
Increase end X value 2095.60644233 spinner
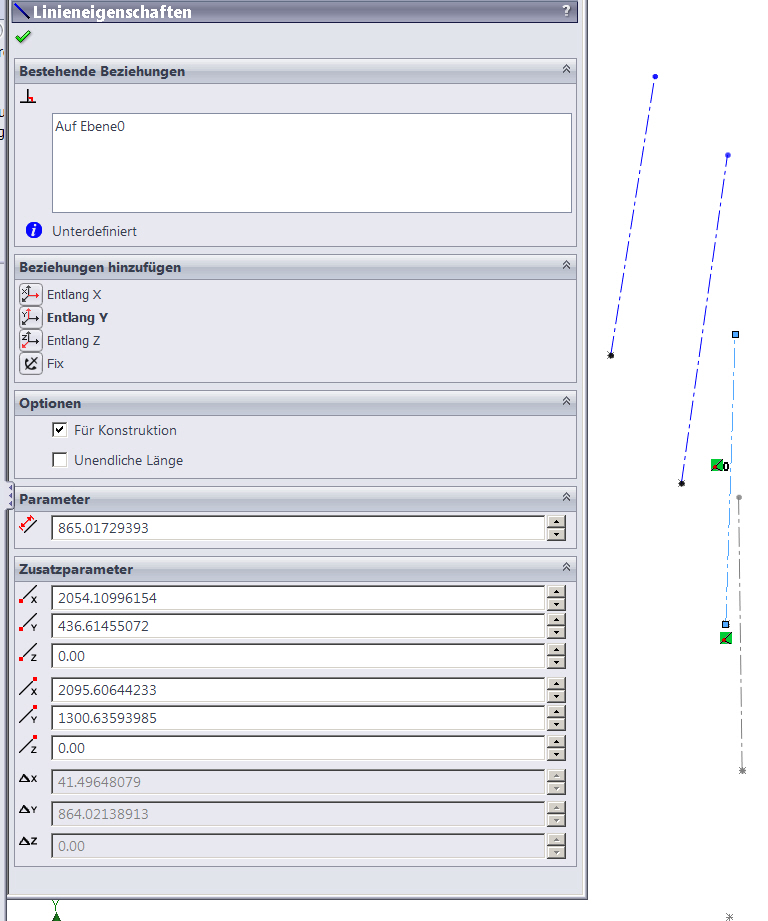click(556, 683)
